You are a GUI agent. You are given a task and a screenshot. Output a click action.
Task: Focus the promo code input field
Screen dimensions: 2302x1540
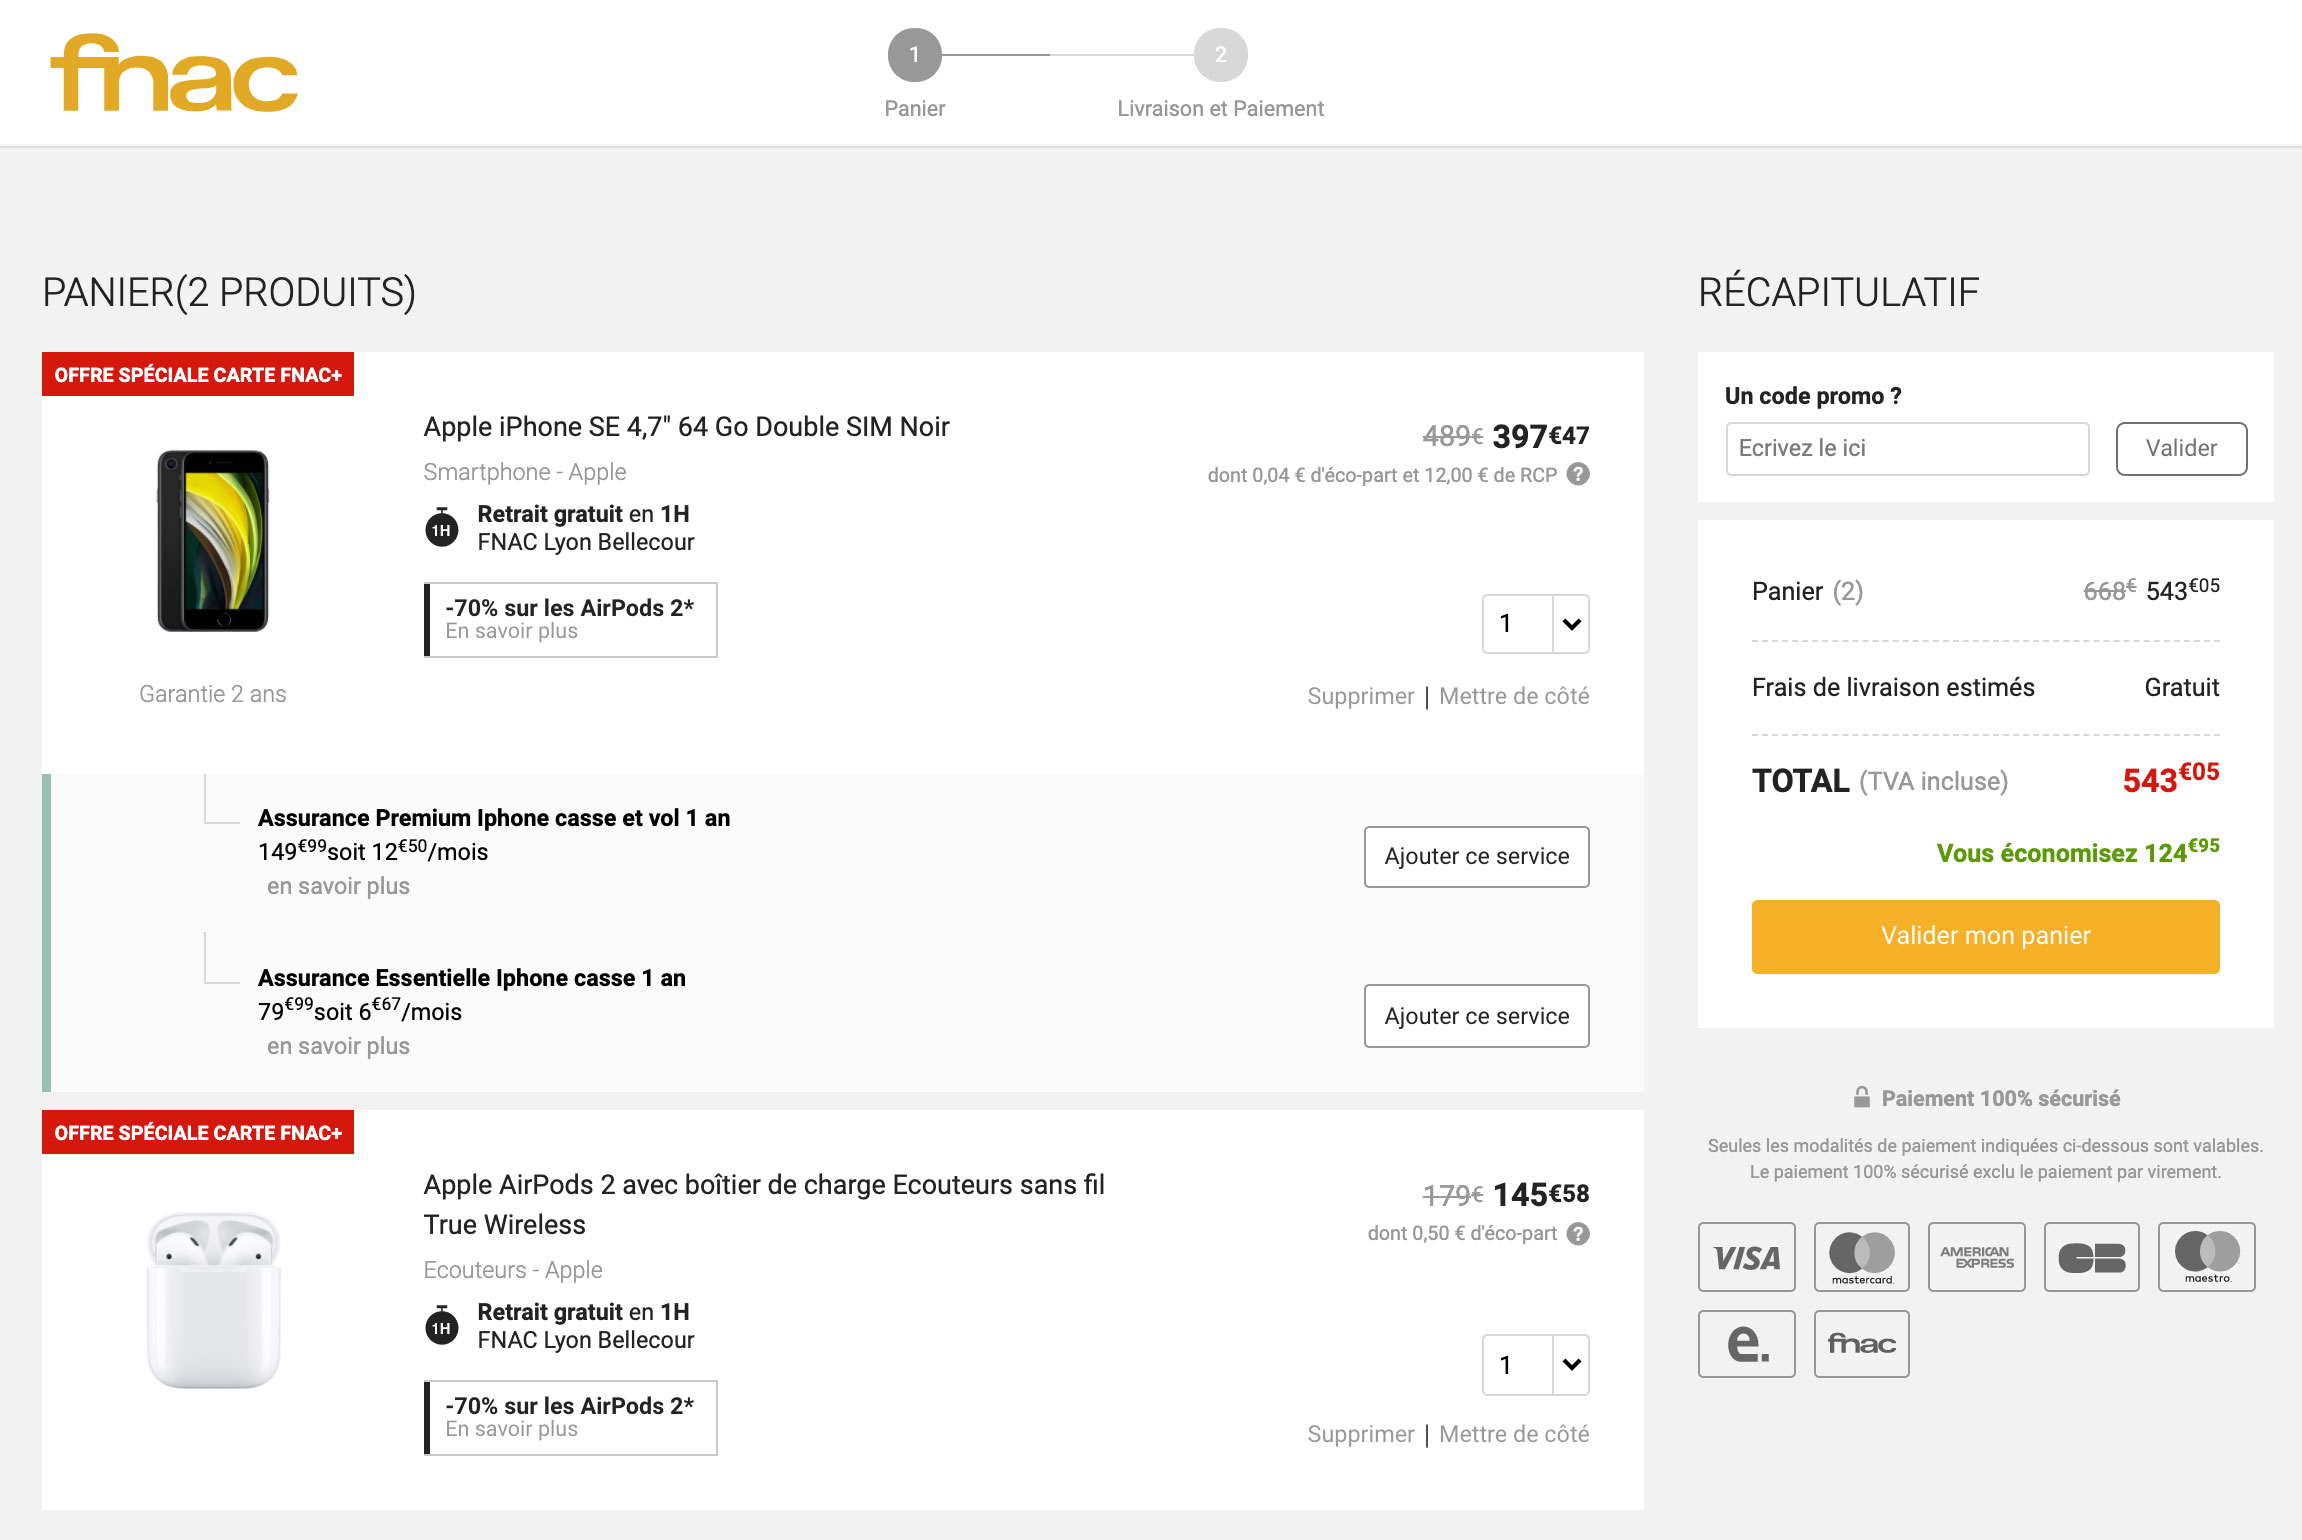pyautogui.click(x=1907, y=448)
